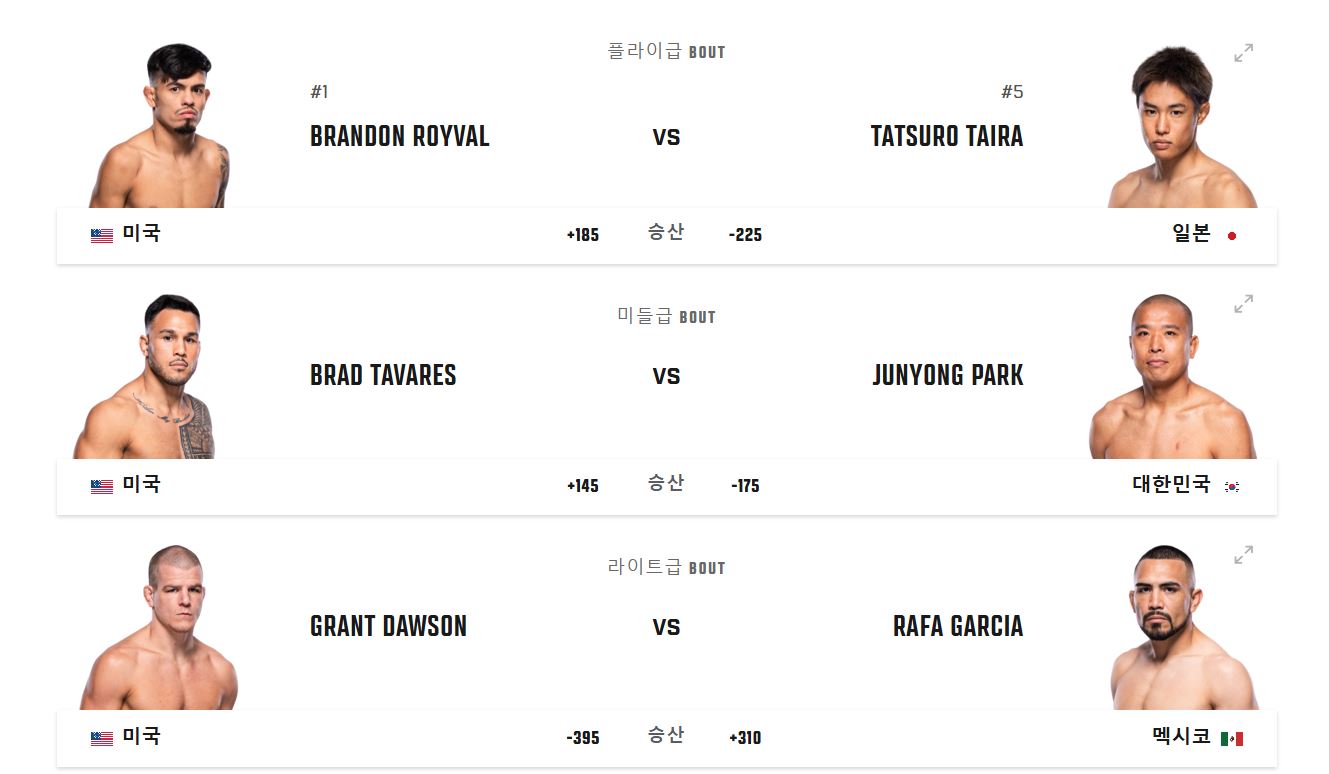Click the expand icon on Tavares vs Park card
The image size is (1329, 774).
1243,301
